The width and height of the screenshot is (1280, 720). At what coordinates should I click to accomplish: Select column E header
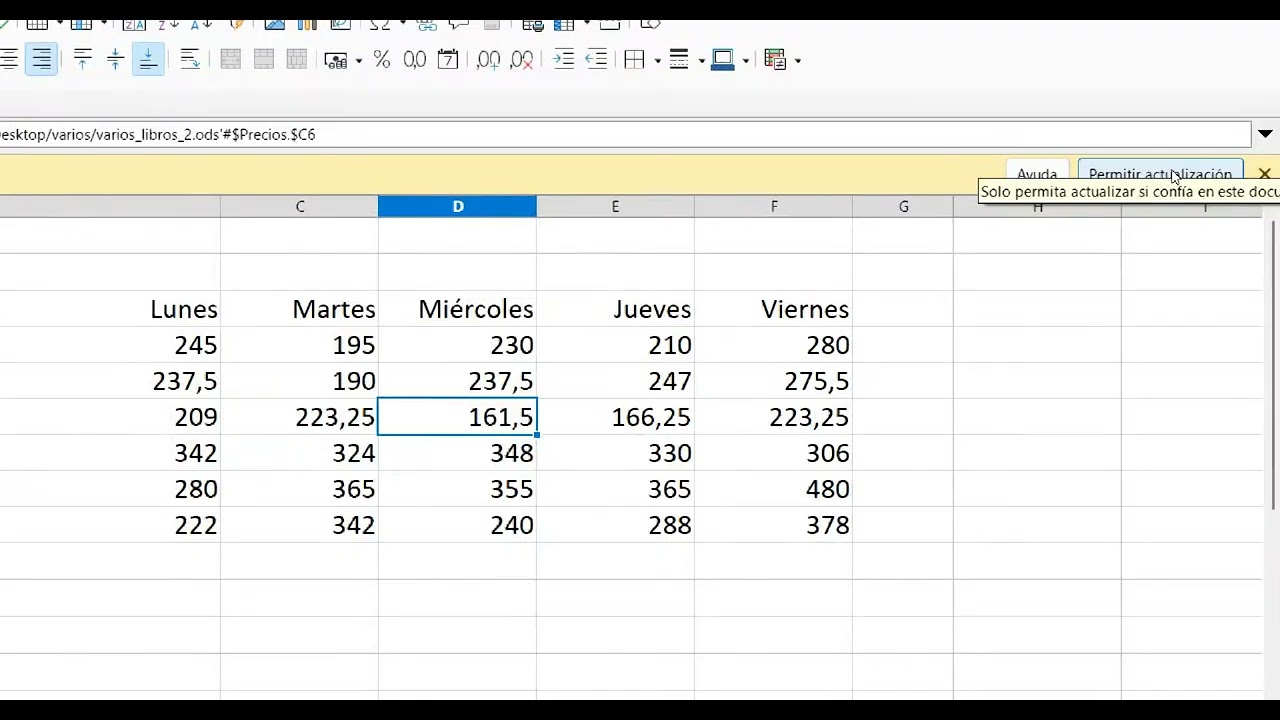[x=615, y=206]
